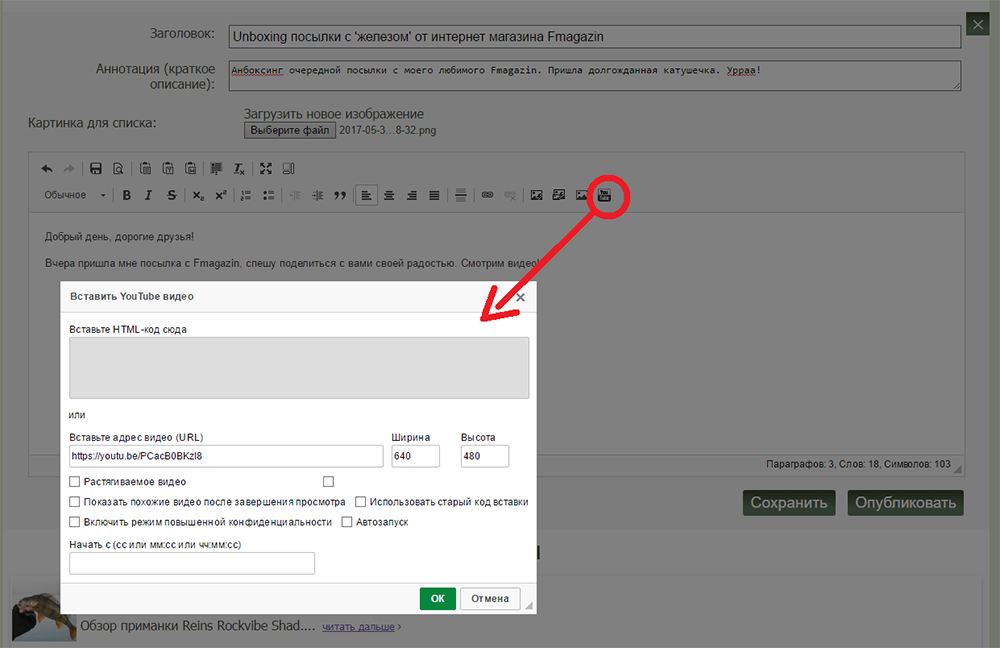The width and height of the screenshot is (1000, 648).
Task: Center-align text in the editor
Action: (x=390, y=195)
